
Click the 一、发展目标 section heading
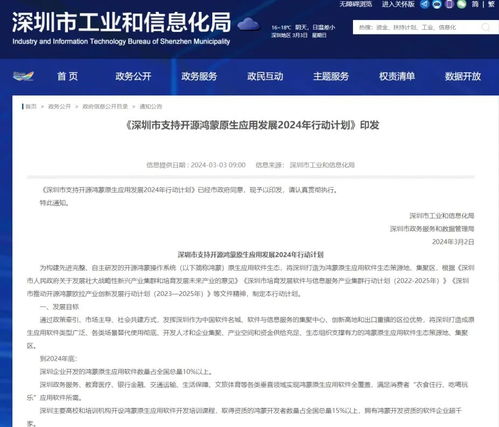tap(59, 307)
